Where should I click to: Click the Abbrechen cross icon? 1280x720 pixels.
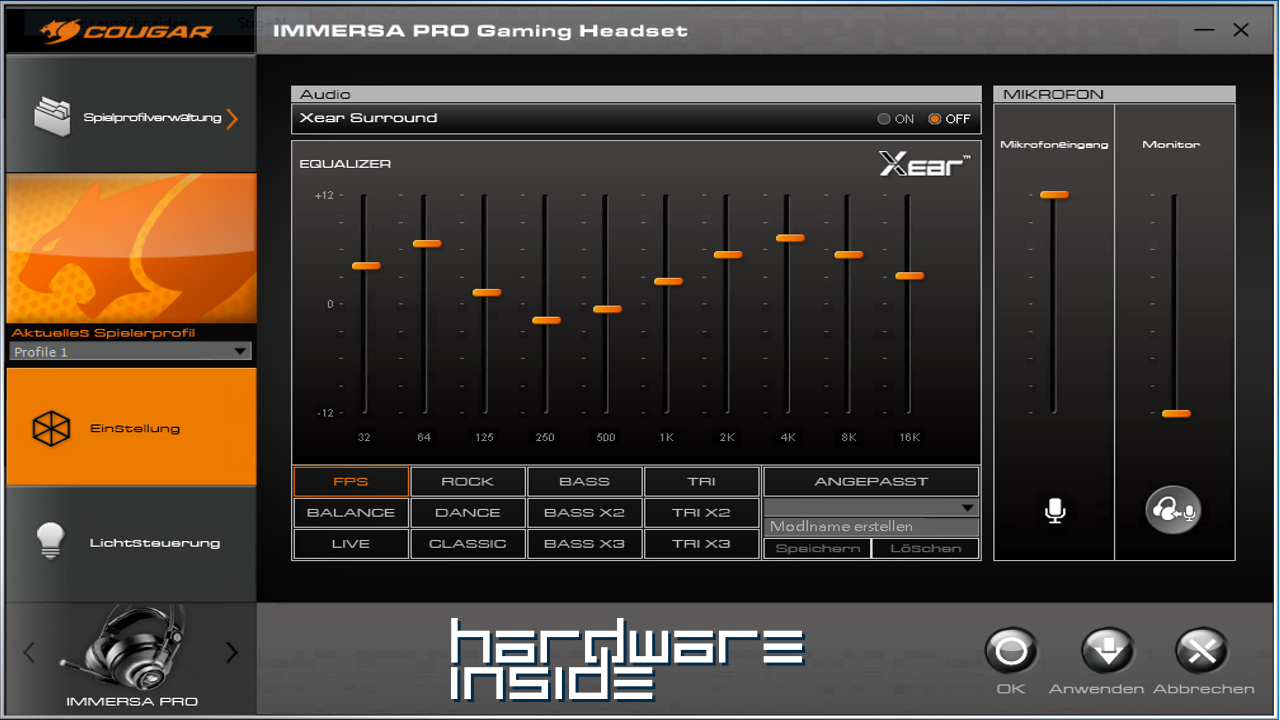(1202, 652)
